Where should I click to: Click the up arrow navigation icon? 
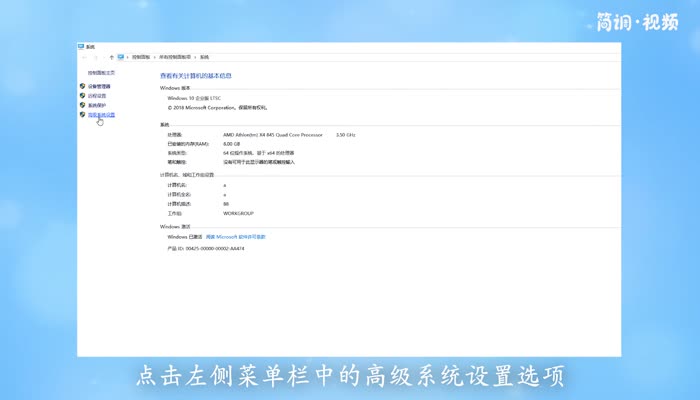pyautogui.click(x=111, y=58)
